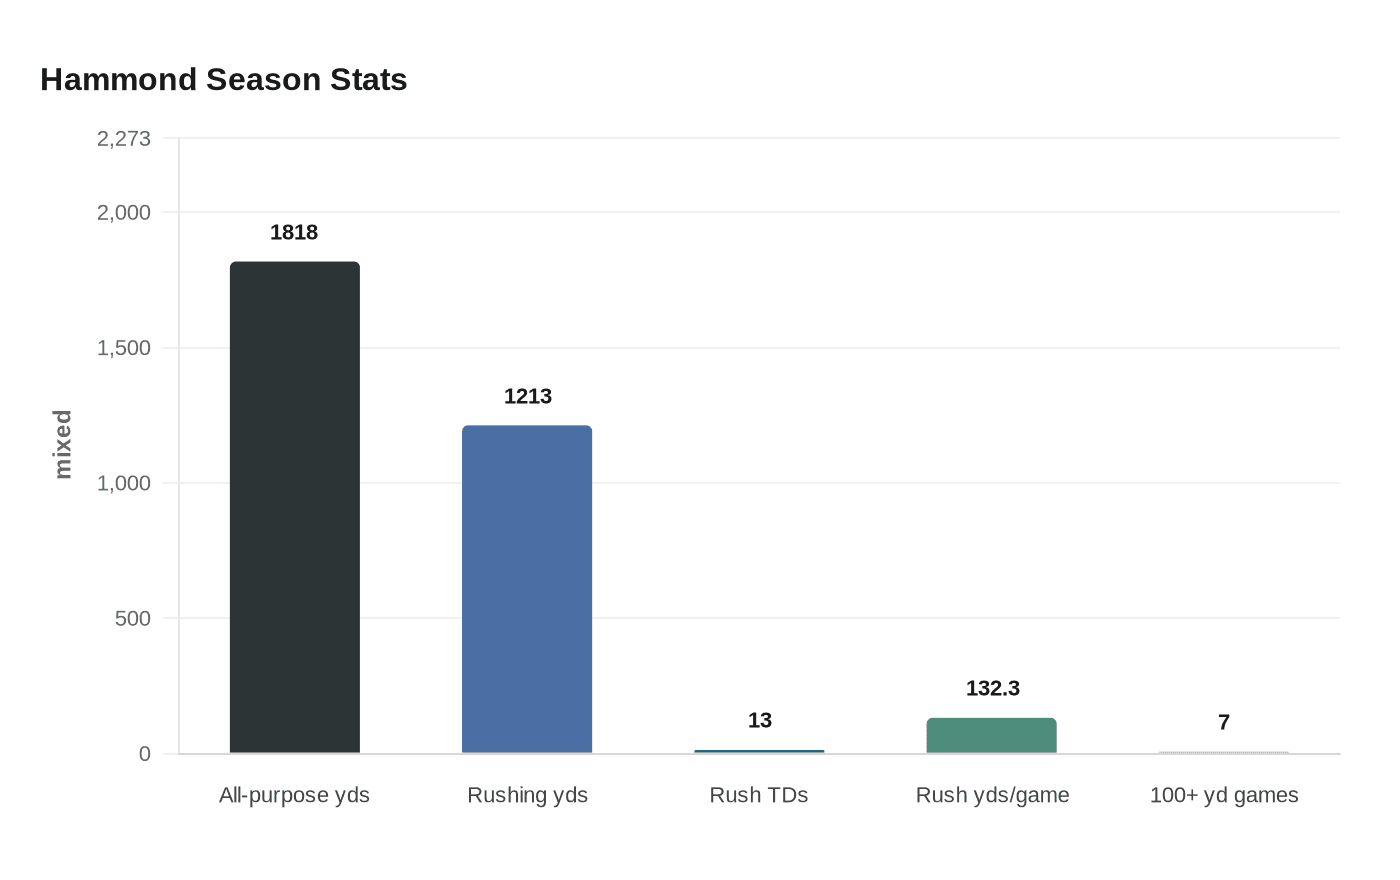1400x880 pixels.
Task: Select the Rushing yds category label
Action: tap(527, 795)
